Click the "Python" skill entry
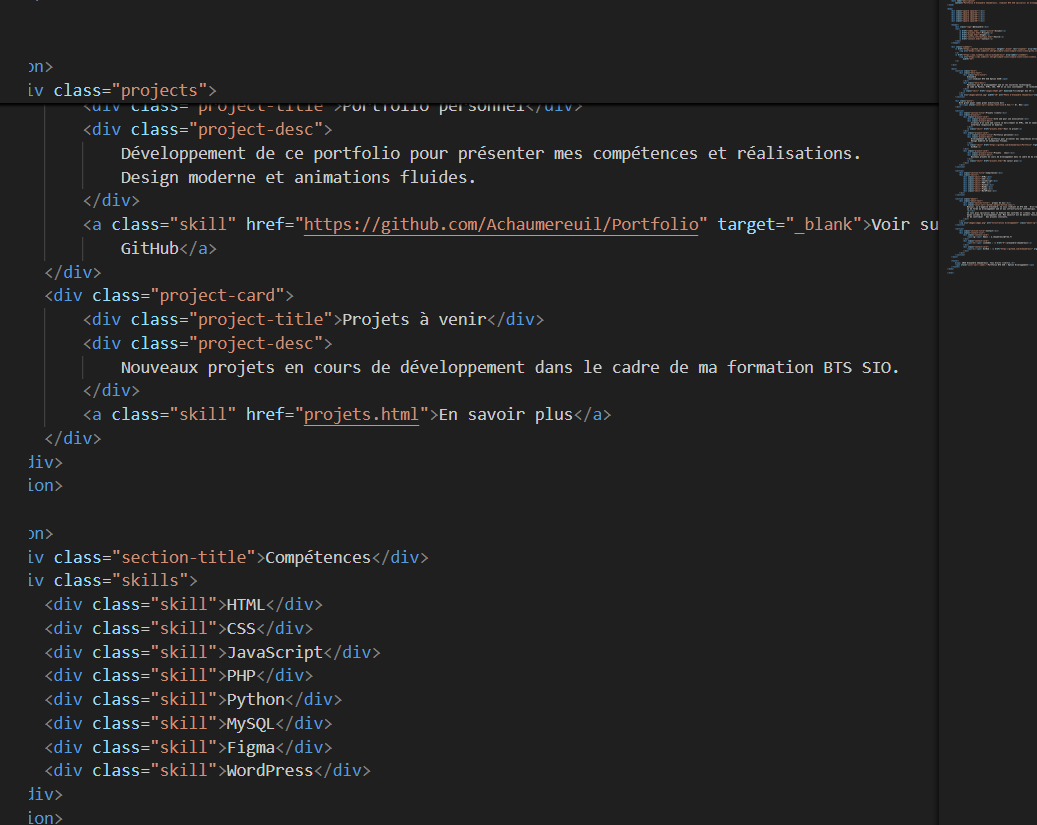Image resolution: width=1037 pixels, height=825 pixels. [256, 700]
